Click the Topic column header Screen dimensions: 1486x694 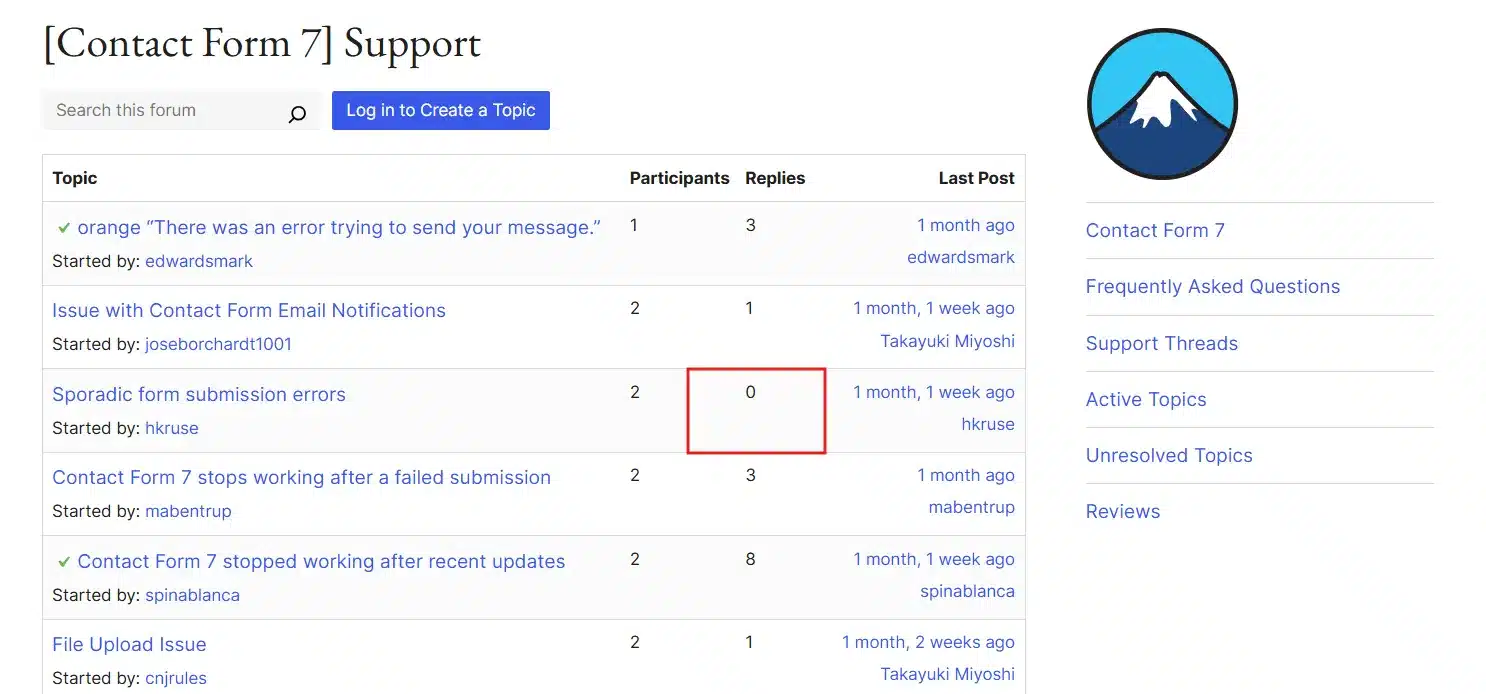(x=75, y=178)
